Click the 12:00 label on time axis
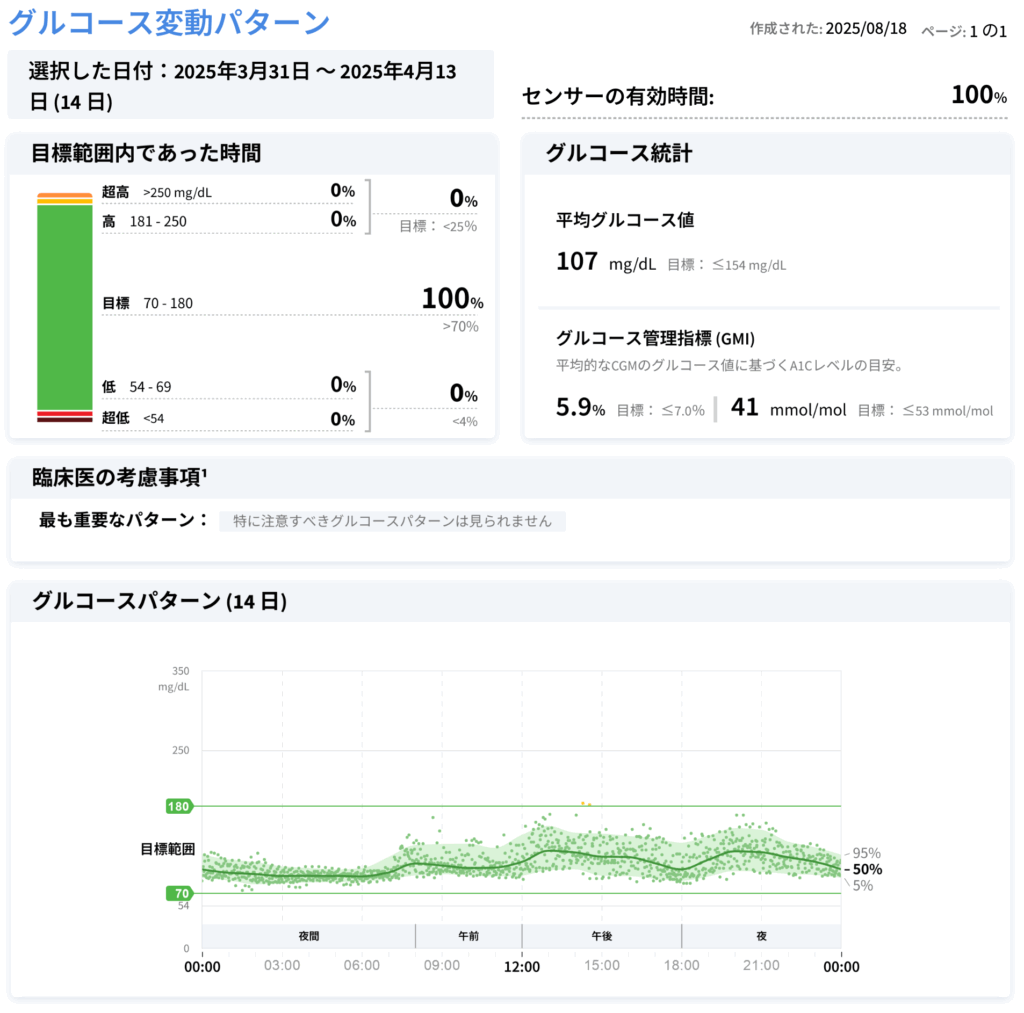Image resolution: width=1024 pixels, height=1013 pixels. point(522,966)
